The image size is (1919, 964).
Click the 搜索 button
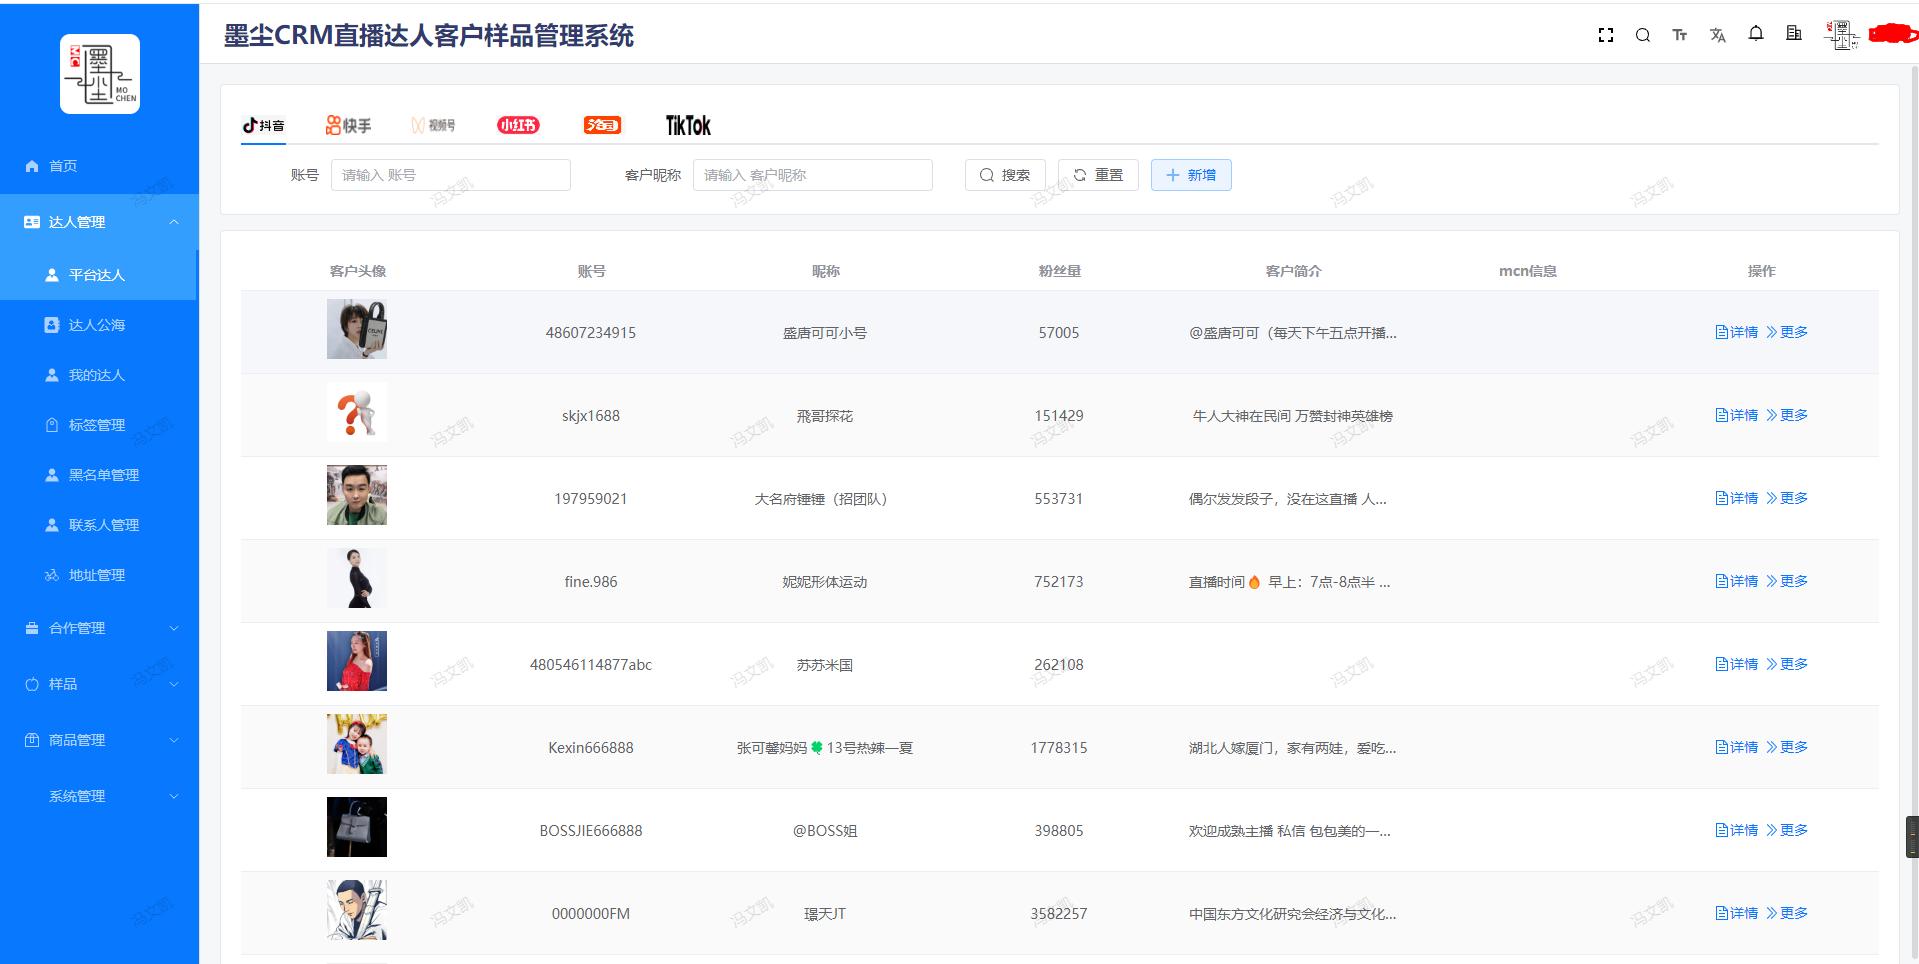(1005, 175)
